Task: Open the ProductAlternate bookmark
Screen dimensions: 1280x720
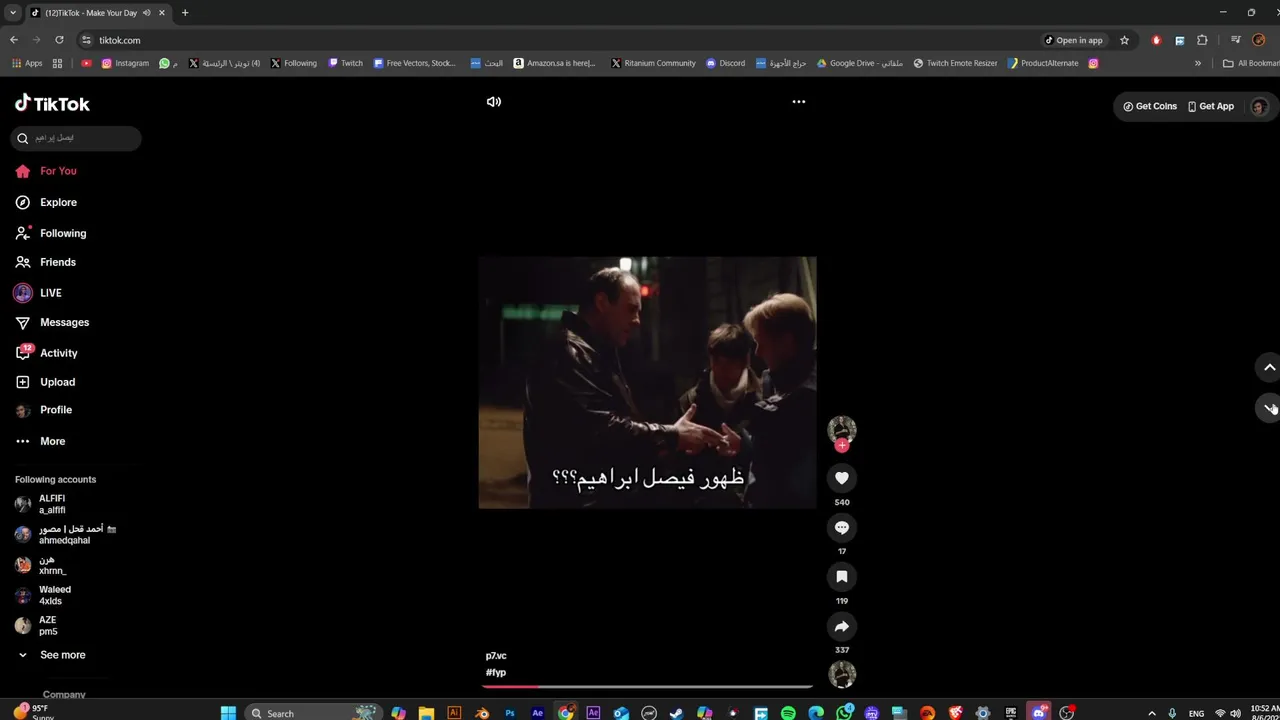Action: click(1043, 63)
